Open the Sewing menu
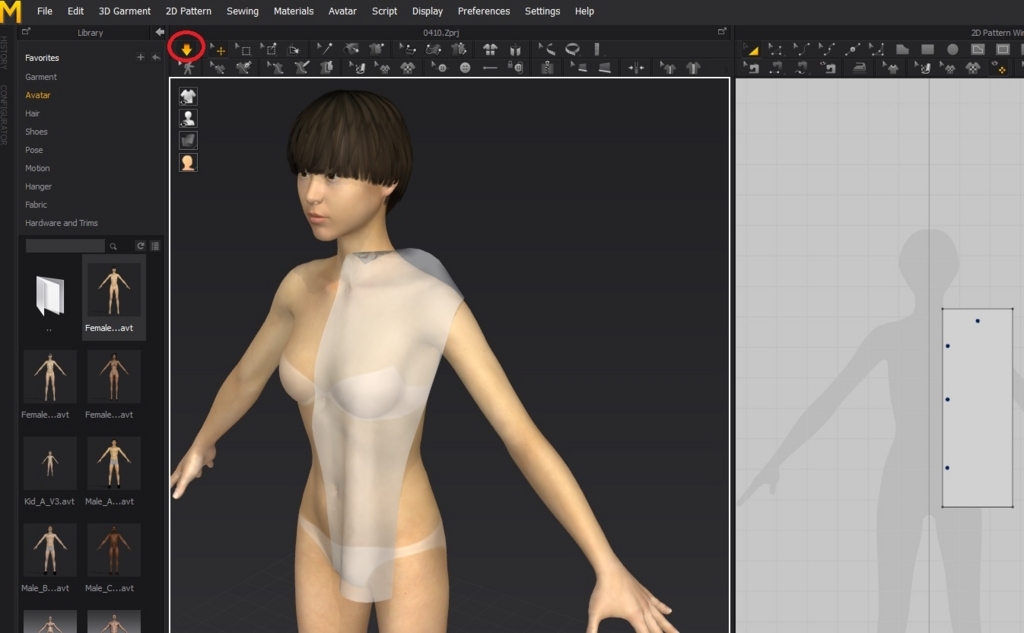1024x633 pixels. (x=242, y=11)
